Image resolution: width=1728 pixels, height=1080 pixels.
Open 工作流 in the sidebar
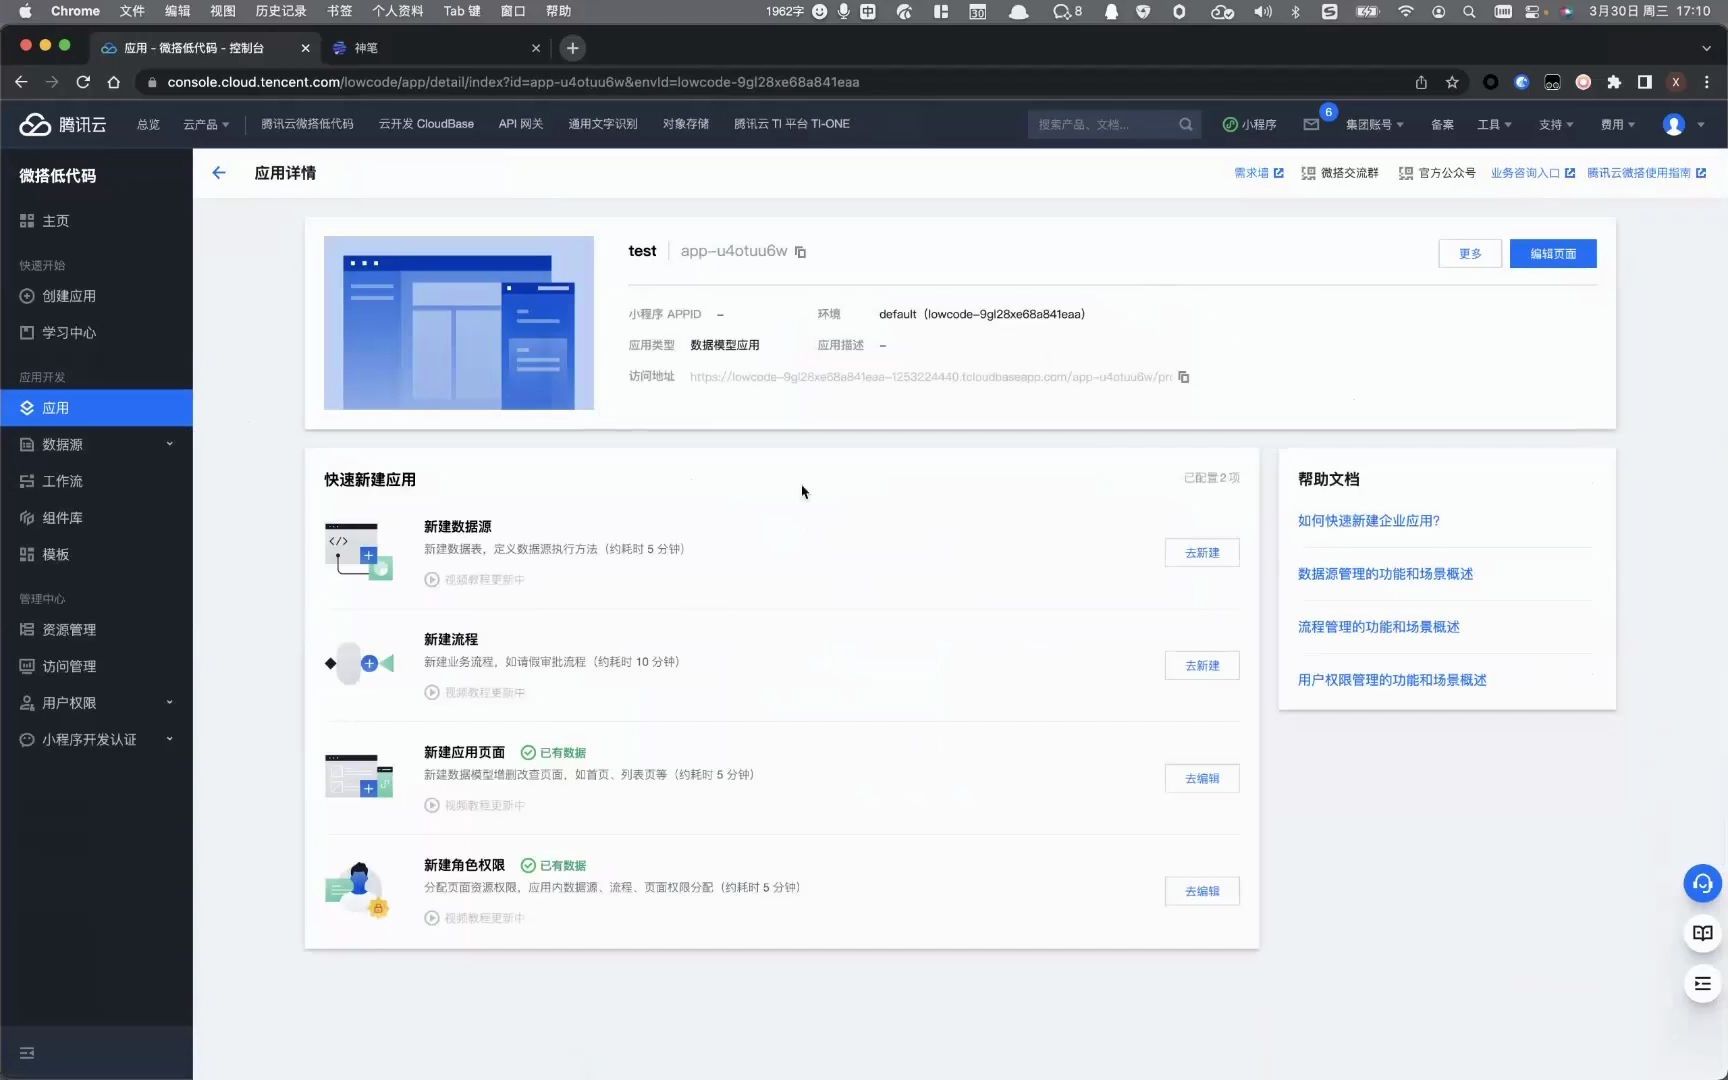coord(96,481)
